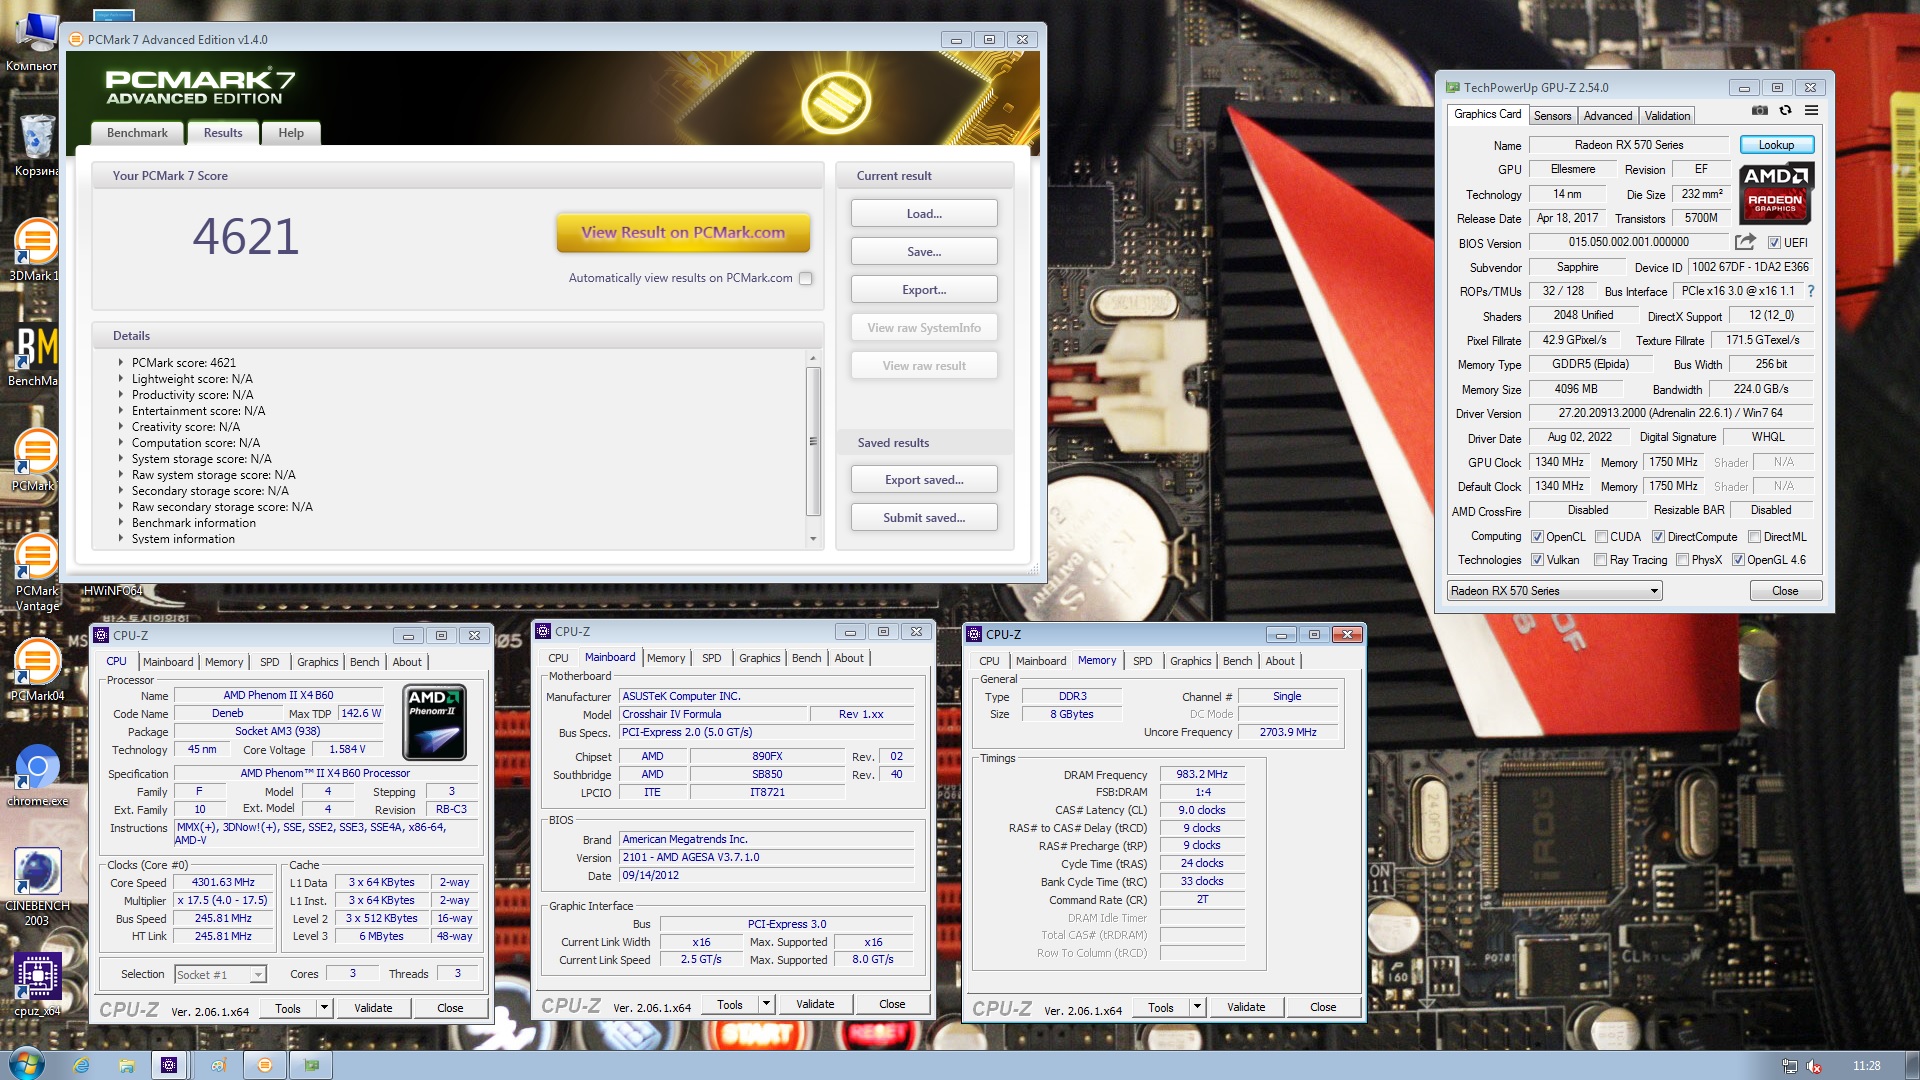Open the Recycle Bin desktop icon
The image size is (1920, 1080).
[36, 145]
